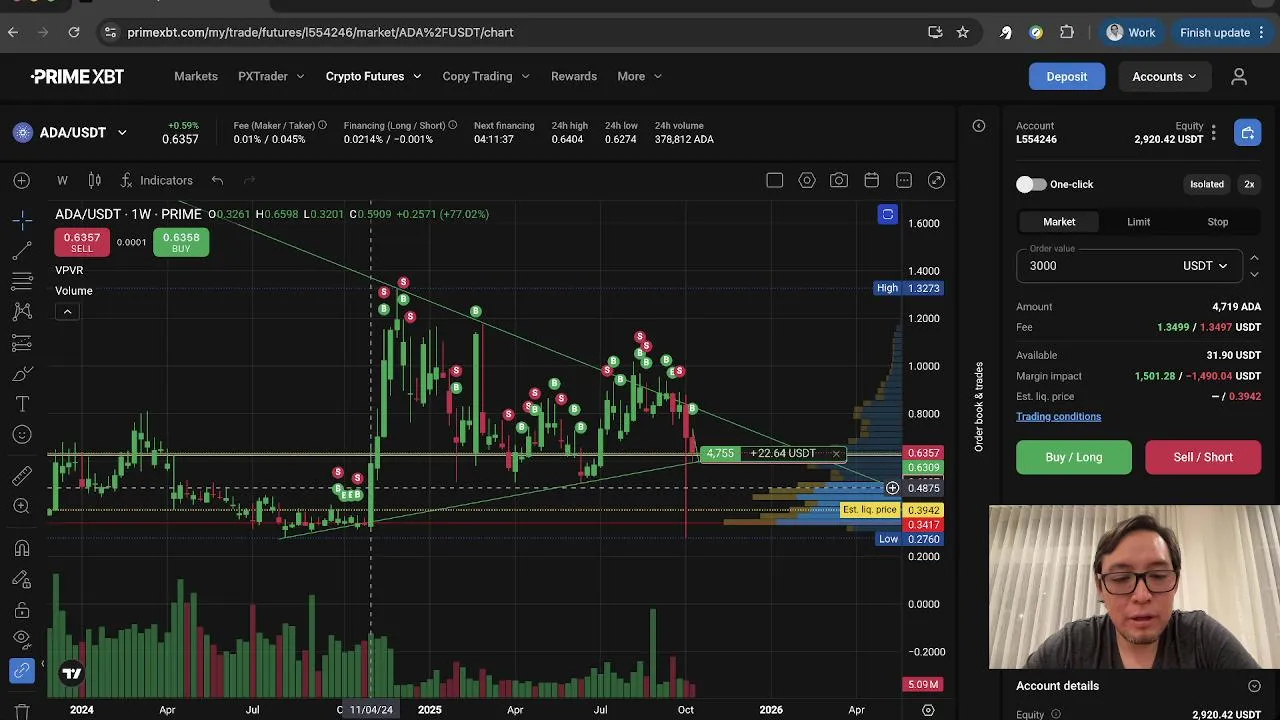Toggle lock all drawings
Image resolution: width=1280 pixels, height=720 pixels.
[22, 610]
